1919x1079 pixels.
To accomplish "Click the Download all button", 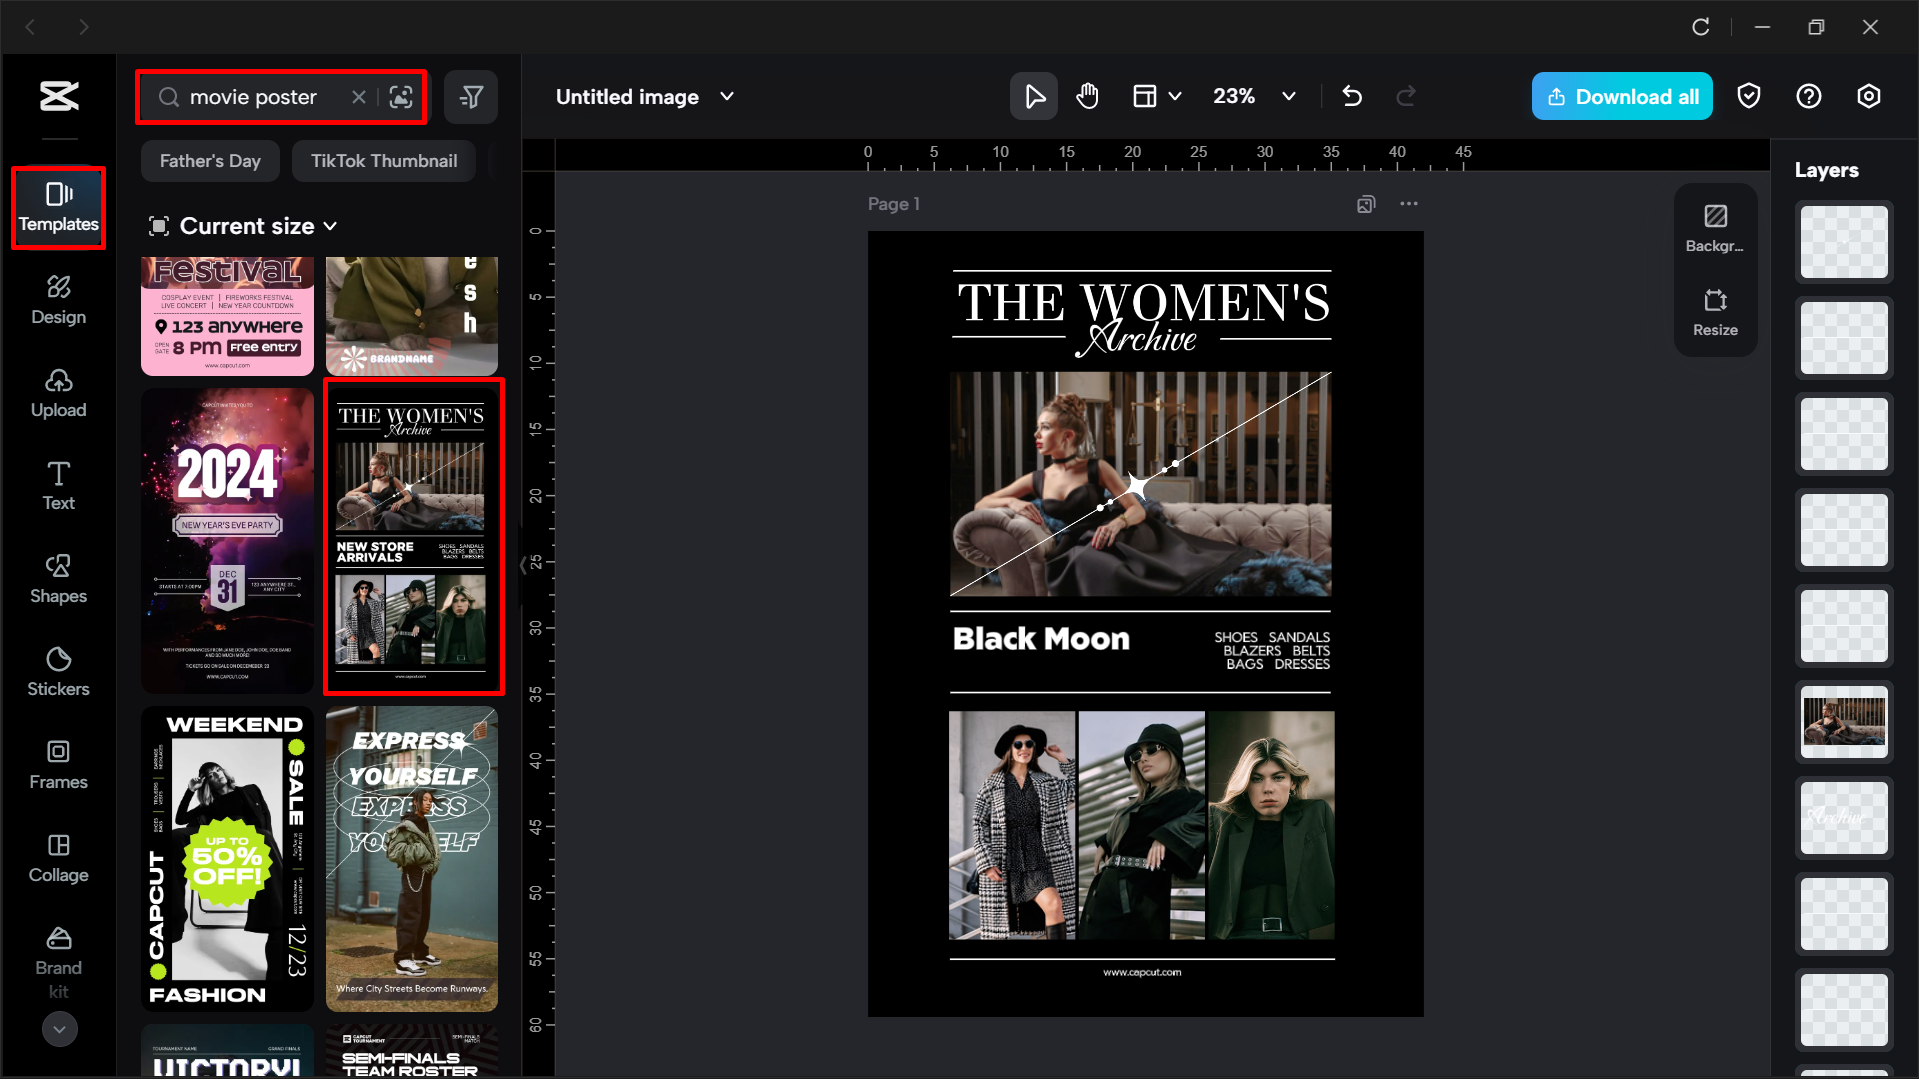I will point(1621,96).
